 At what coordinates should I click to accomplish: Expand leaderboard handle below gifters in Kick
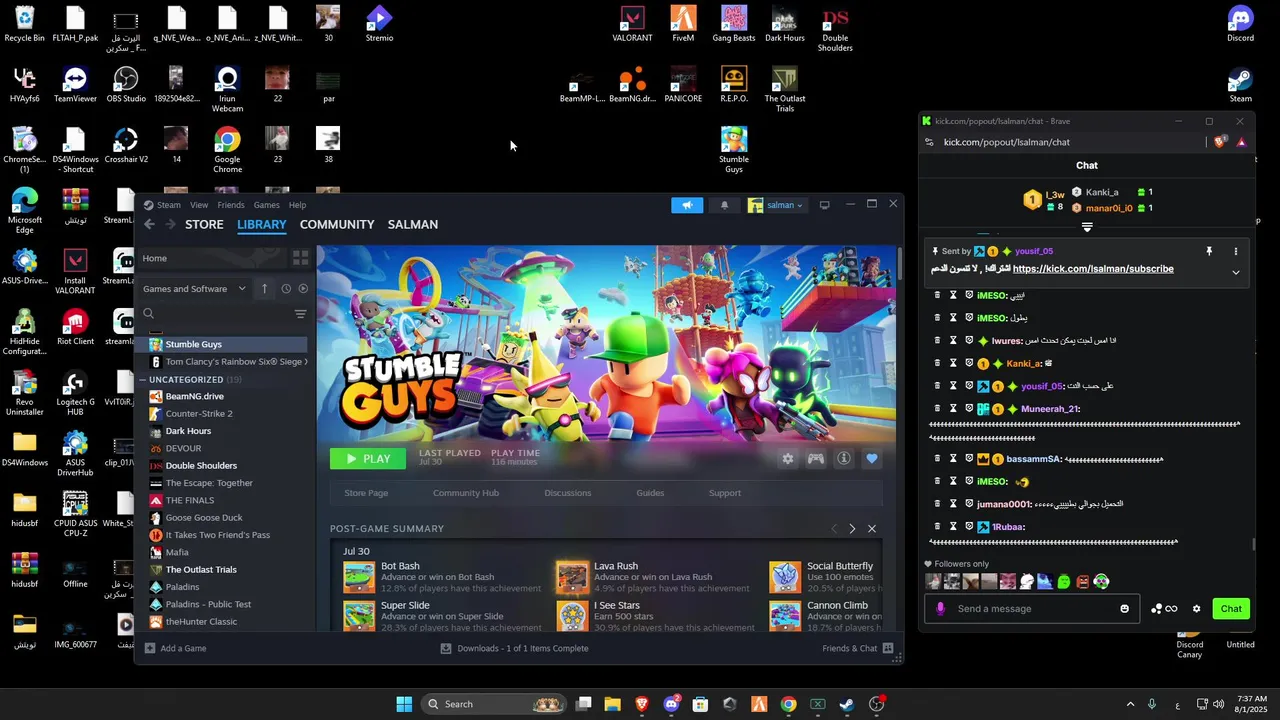coord(1087,227)
